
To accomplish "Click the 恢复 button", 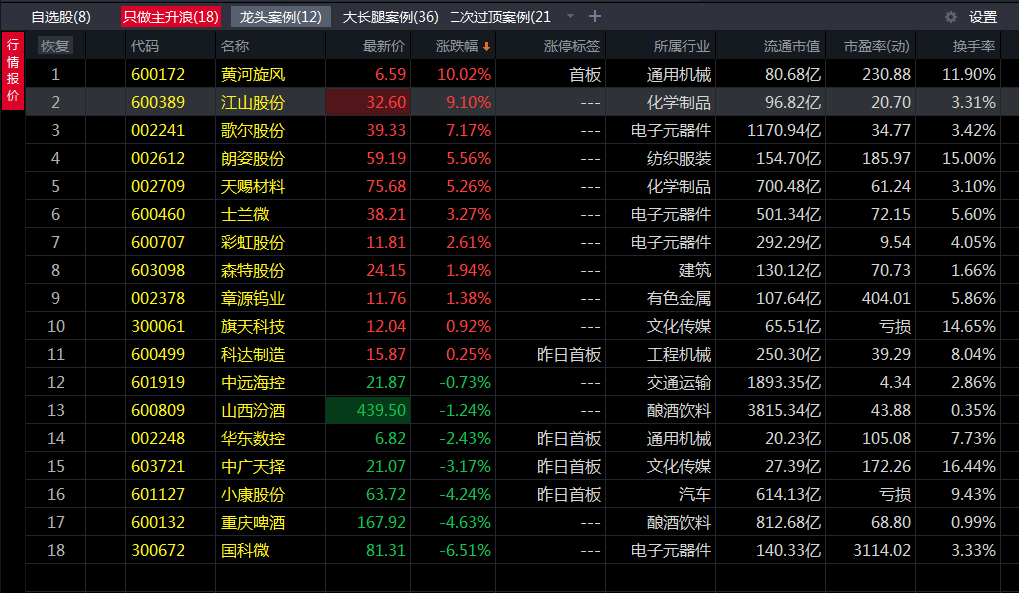I will tap(55, 46).
